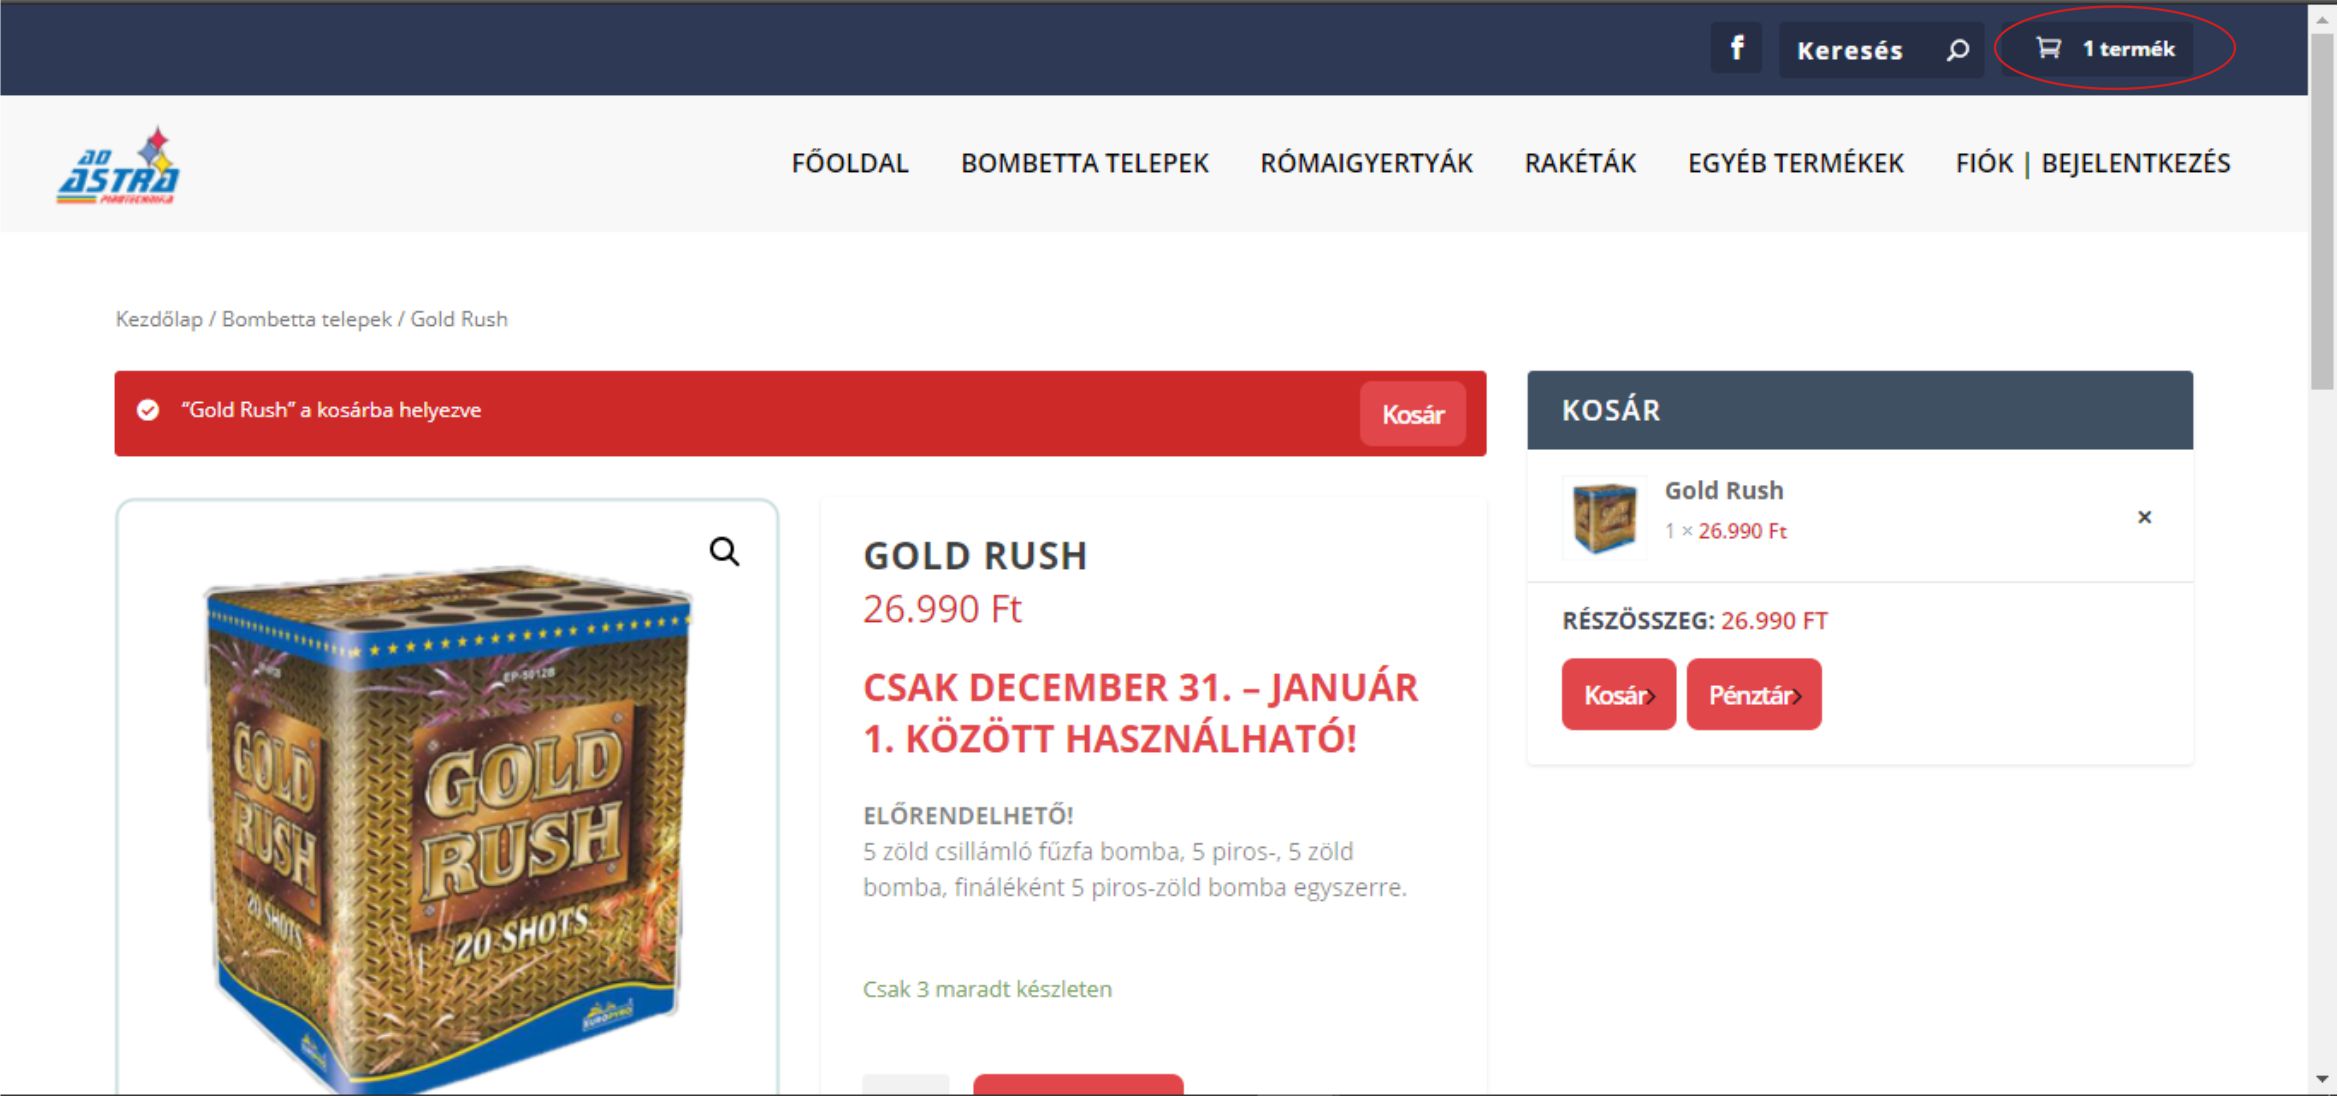
Task: Open RAKÉTÁK menu
Action: pos(1580,163)
